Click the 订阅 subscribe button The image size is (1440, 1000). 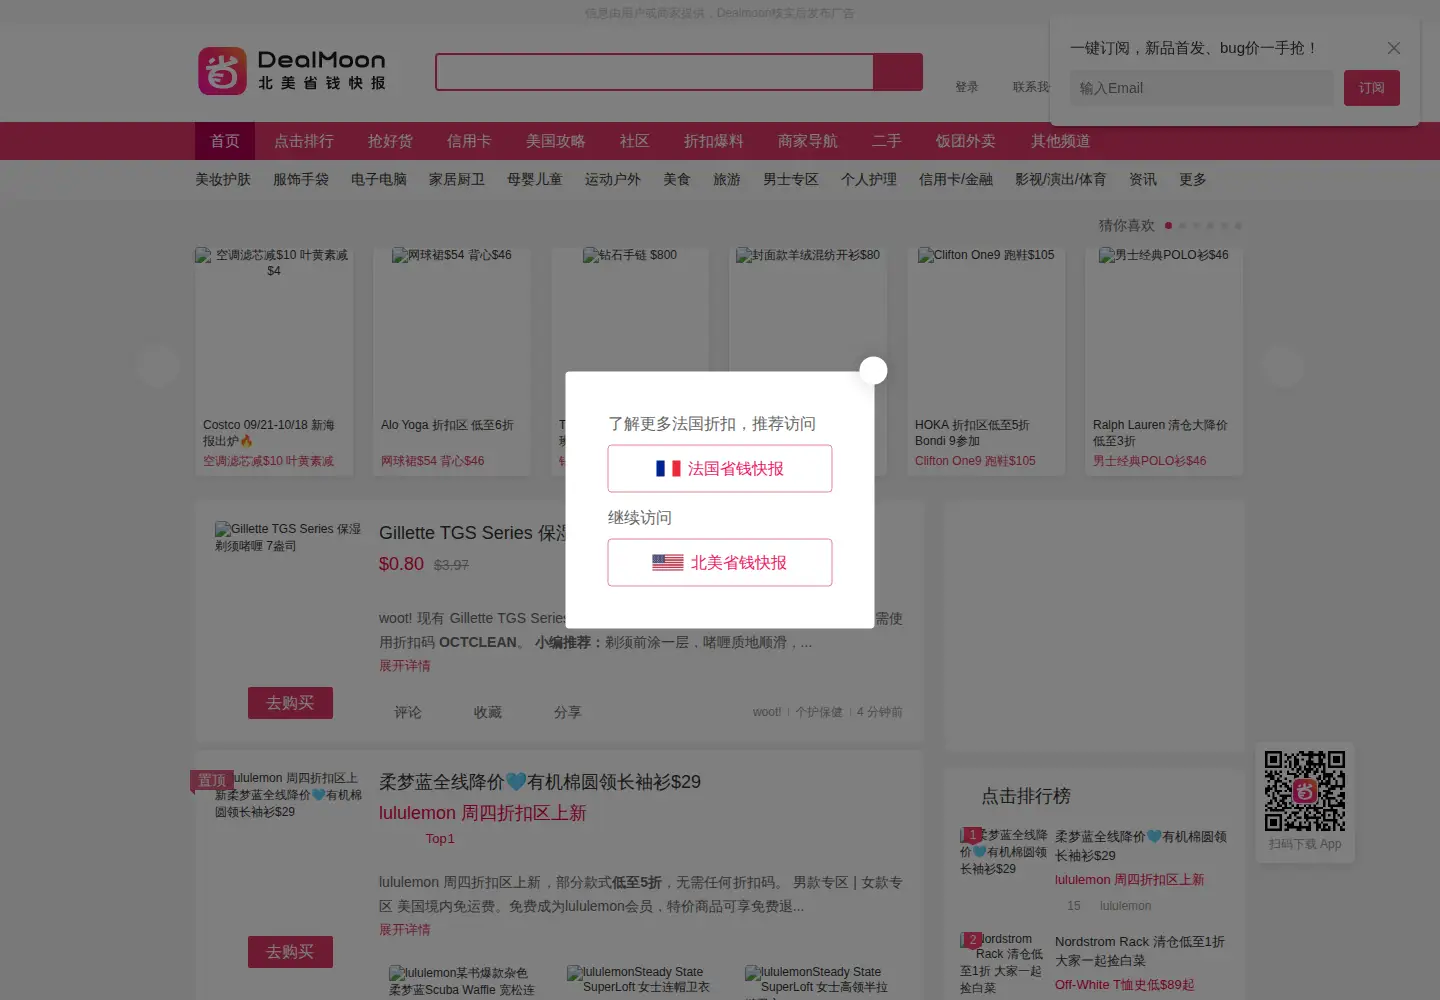point(1372,88)
